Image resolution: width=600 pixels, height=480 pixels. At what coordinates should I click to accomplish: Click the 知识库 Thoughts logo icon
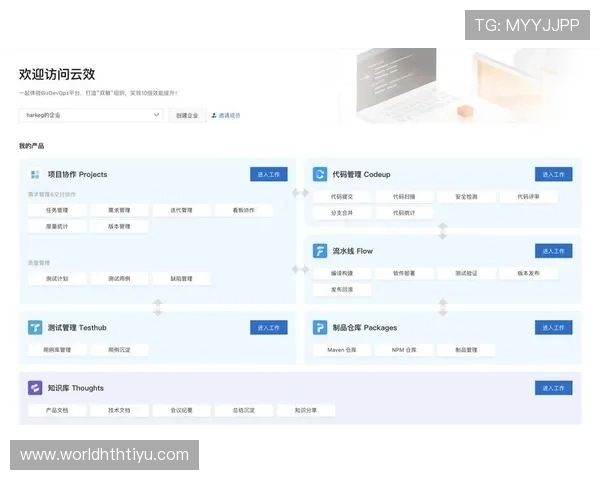tap(35, 388)
